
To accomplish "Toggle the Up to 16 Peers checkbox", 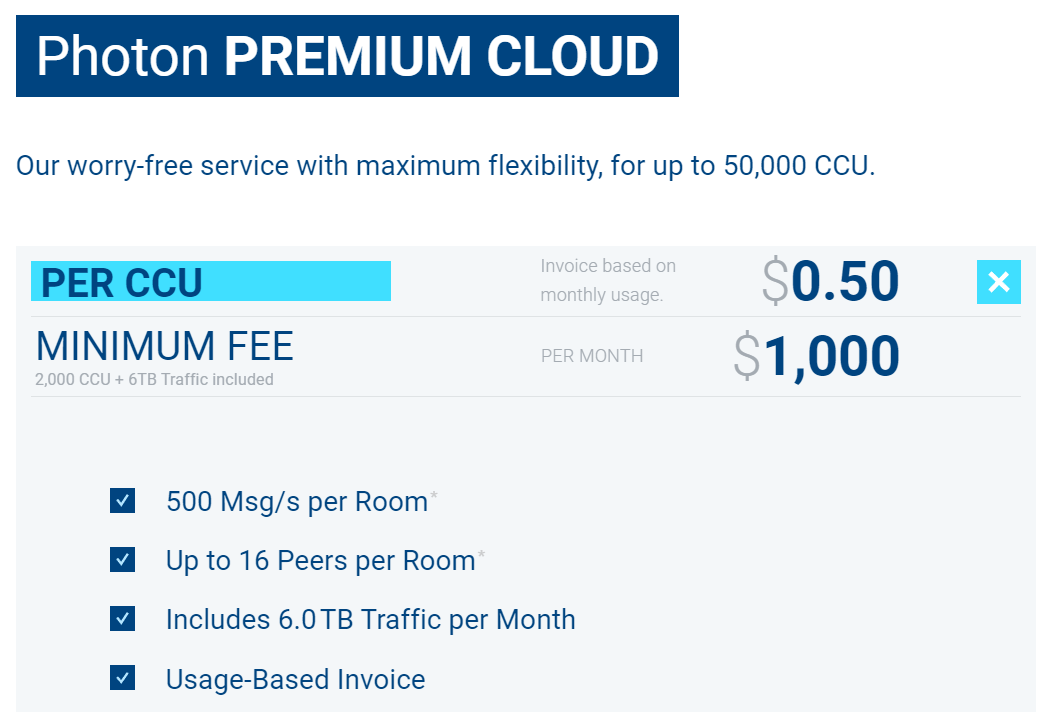I will point(122,560).
